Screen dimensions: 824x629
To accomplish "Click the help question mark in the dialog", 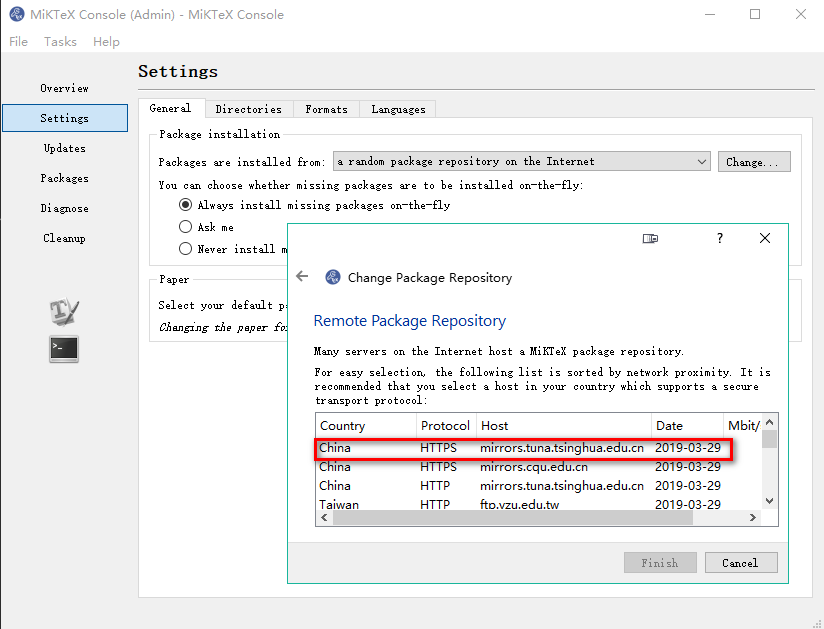I will point(719,239).
